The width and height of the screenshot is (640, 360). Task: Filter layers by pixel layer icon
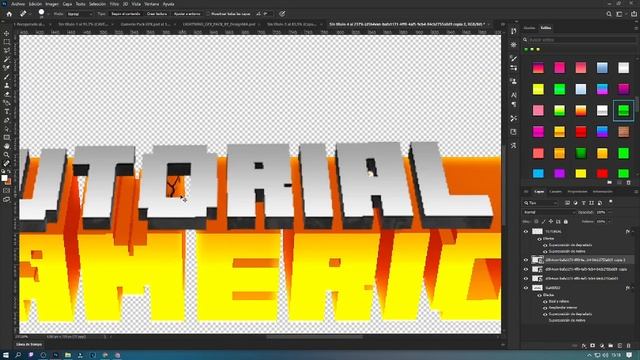(x=567, y=203)
